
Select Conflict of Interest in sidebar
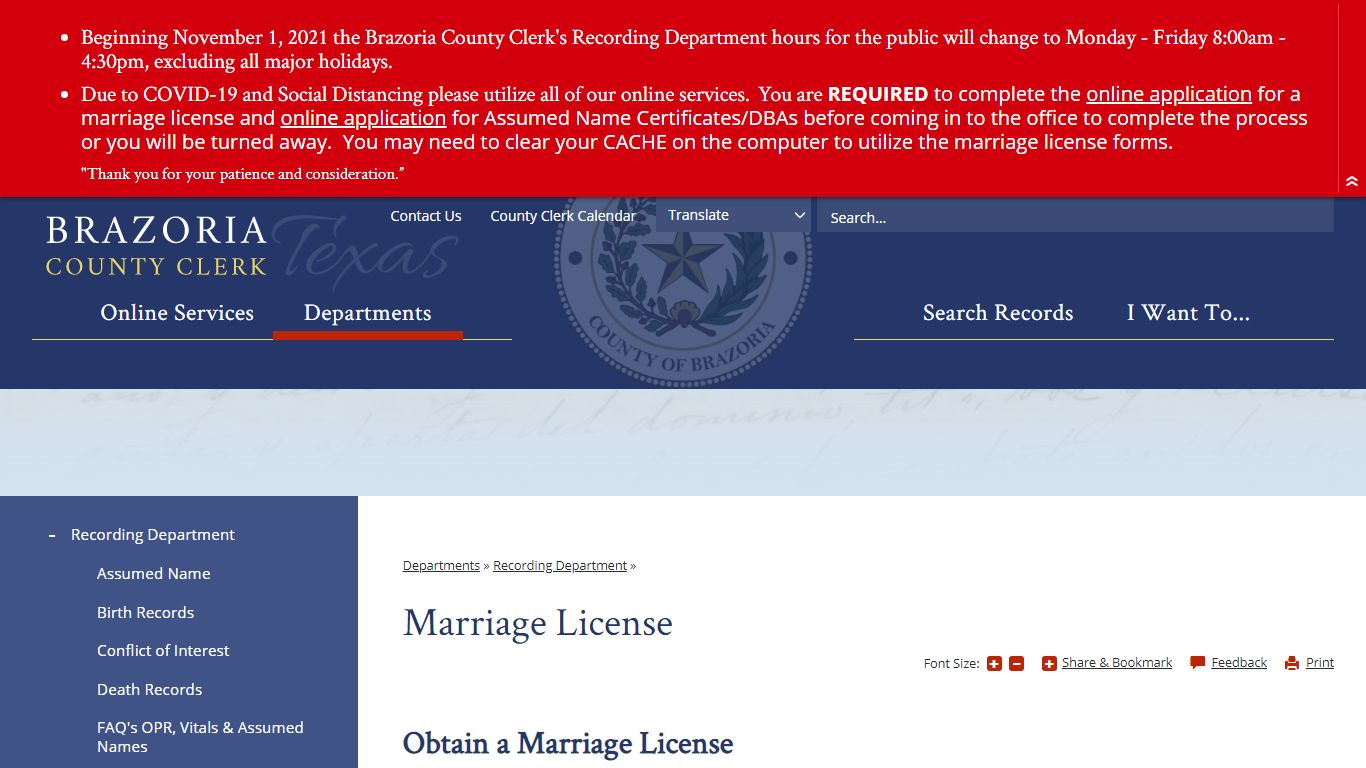pyautogui.click(x=163, y=651)
